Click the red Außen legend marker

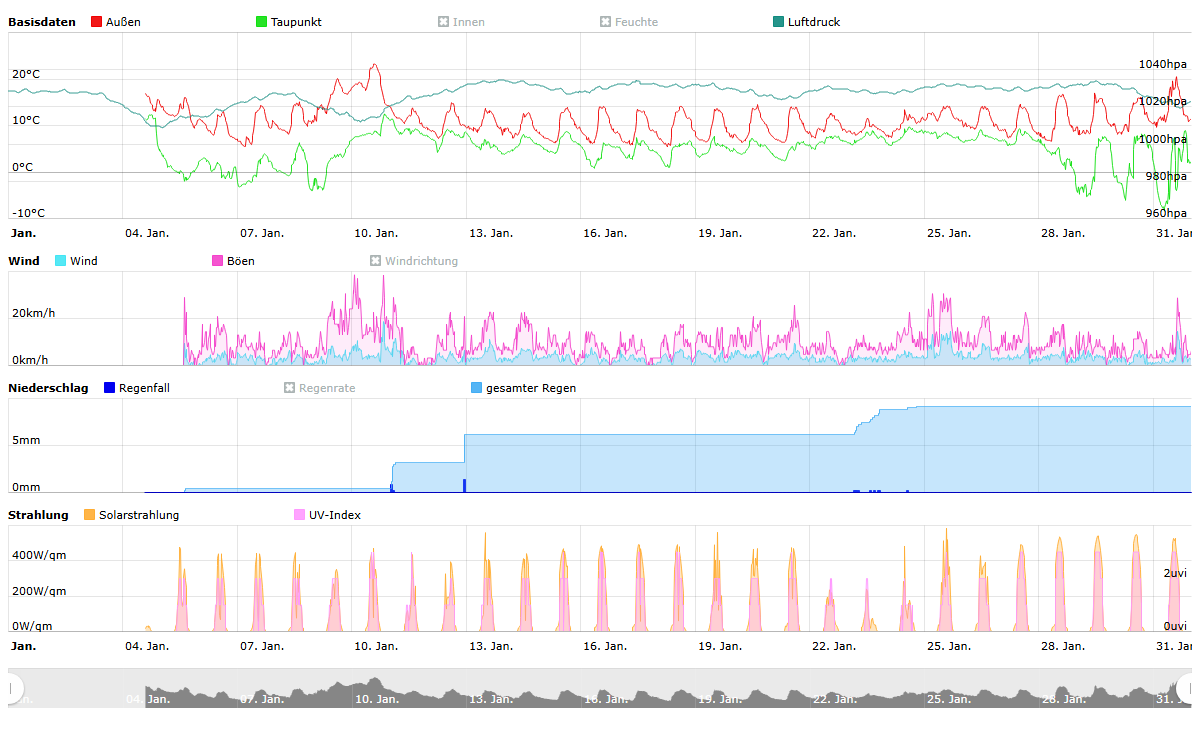[x=96, y=22]
